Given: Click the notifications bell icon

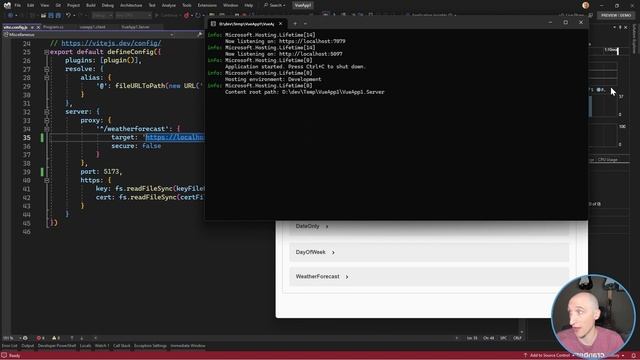Looking at the screenshot, I should click(634, 356).
